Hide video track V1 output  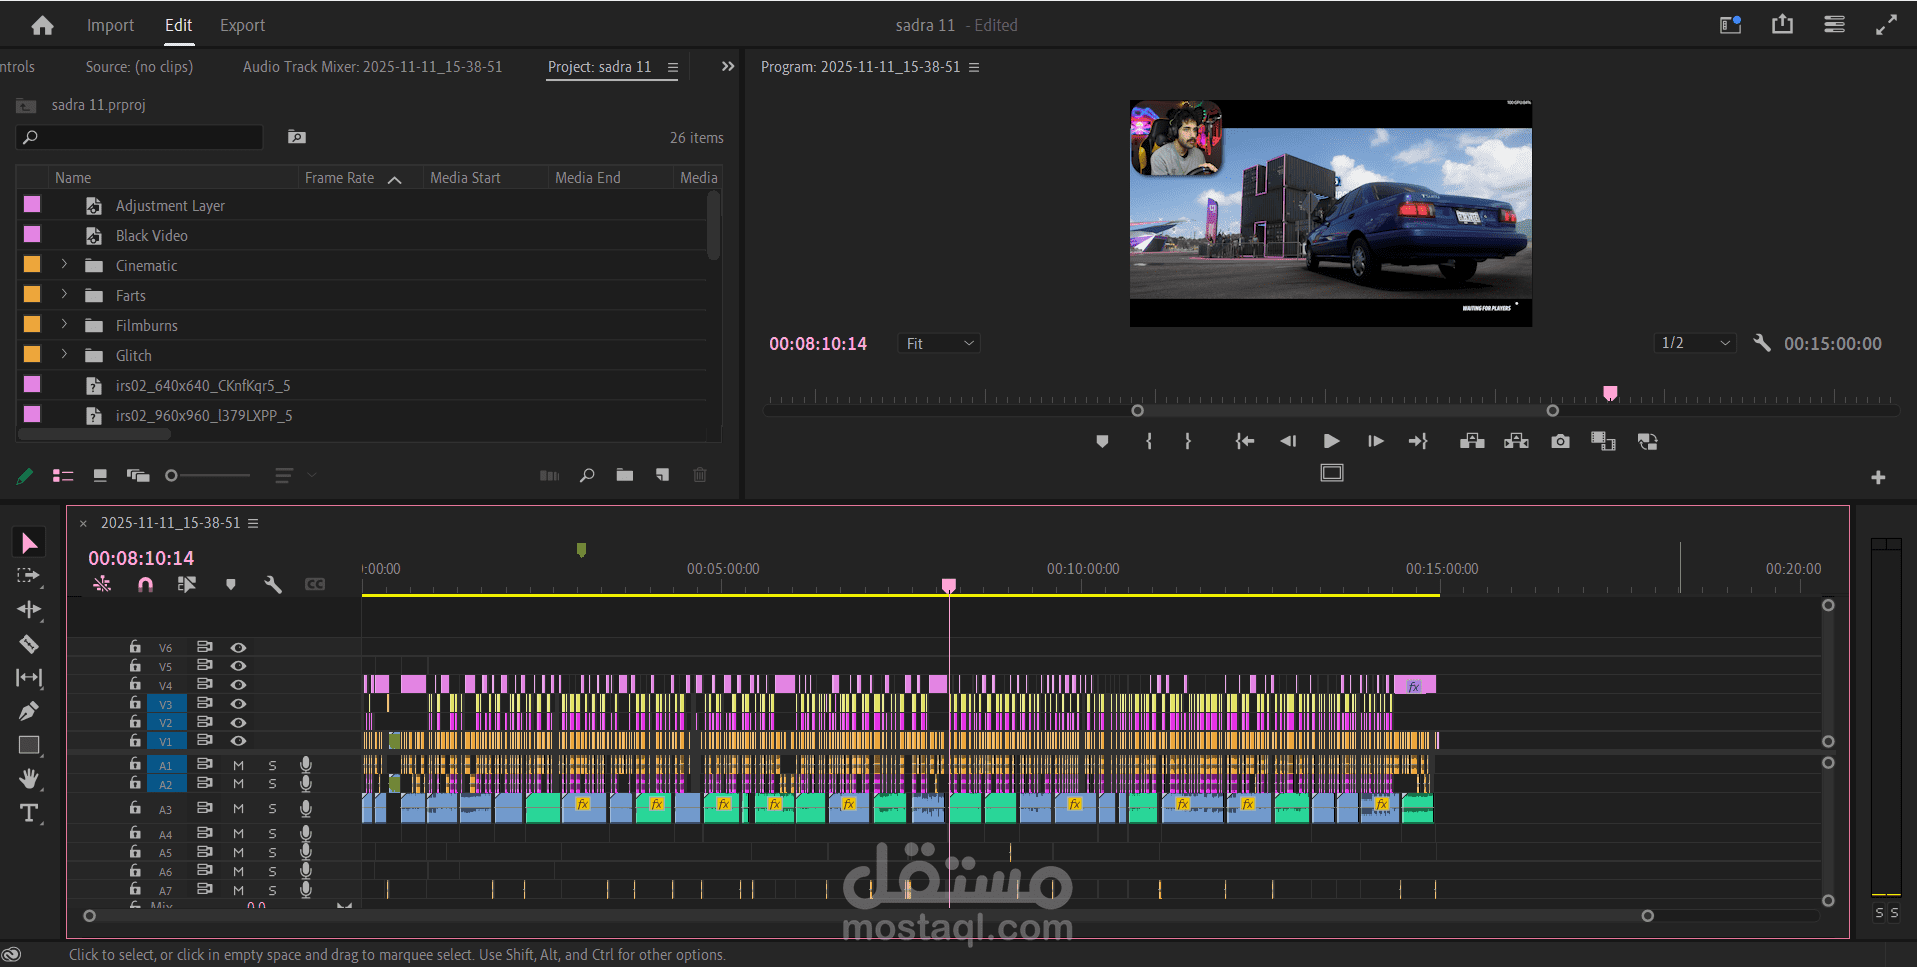[x=238, y=741]
